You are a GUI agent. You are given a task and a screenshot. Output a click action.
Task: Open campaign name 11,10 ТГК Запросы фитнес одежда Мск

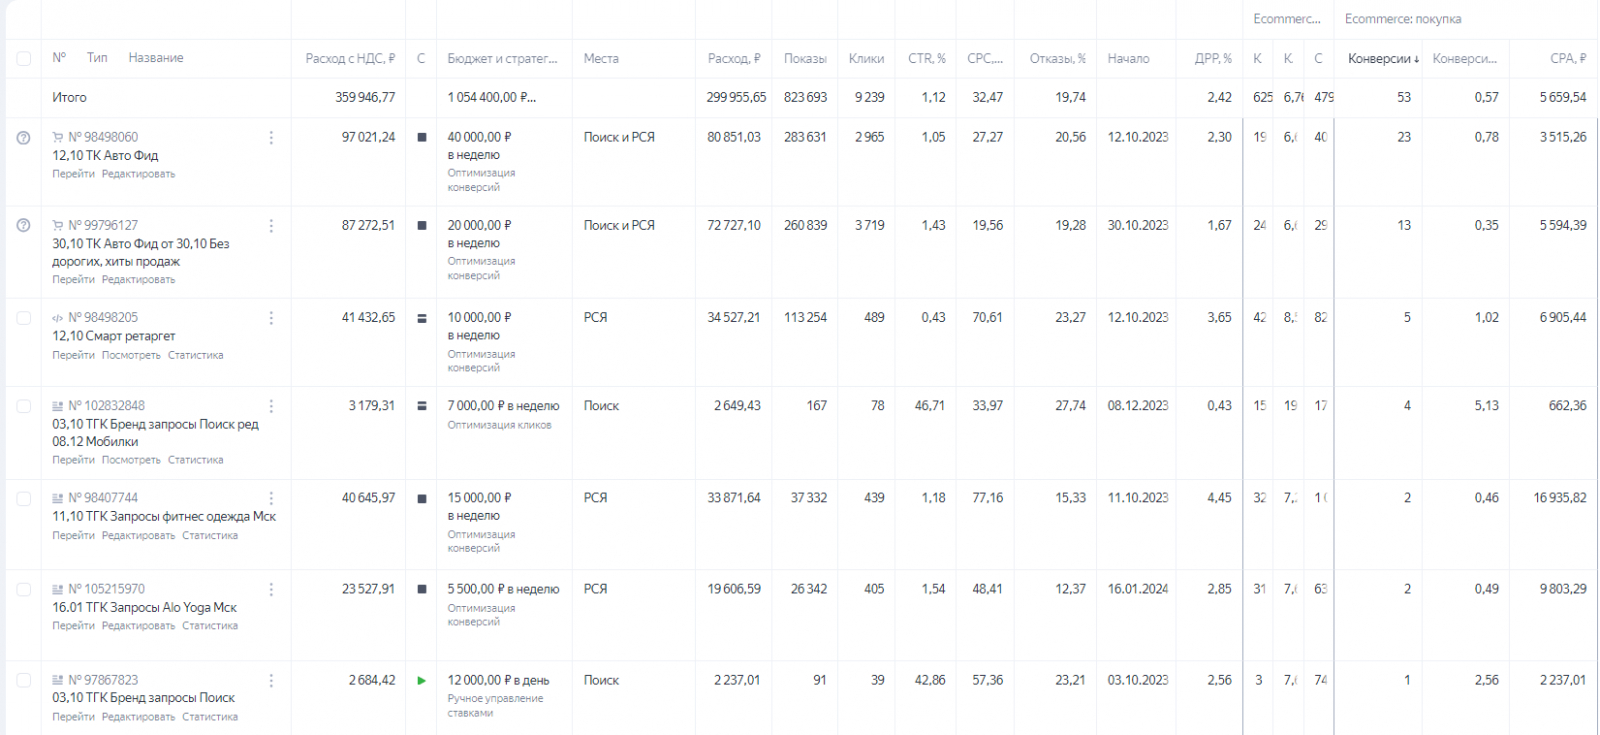tap(164, 517)
